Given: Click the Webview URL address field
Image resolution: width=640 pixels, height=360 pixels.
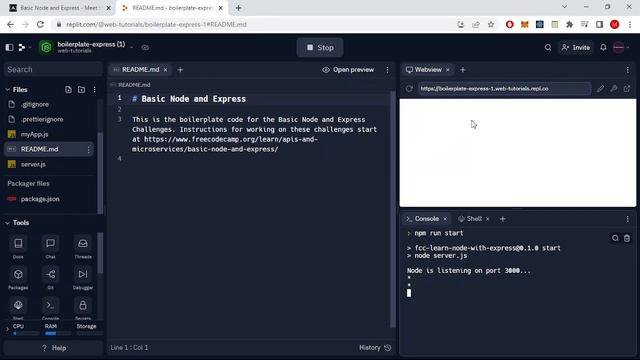Looking at the screenshot, I should tap(504, 89).
